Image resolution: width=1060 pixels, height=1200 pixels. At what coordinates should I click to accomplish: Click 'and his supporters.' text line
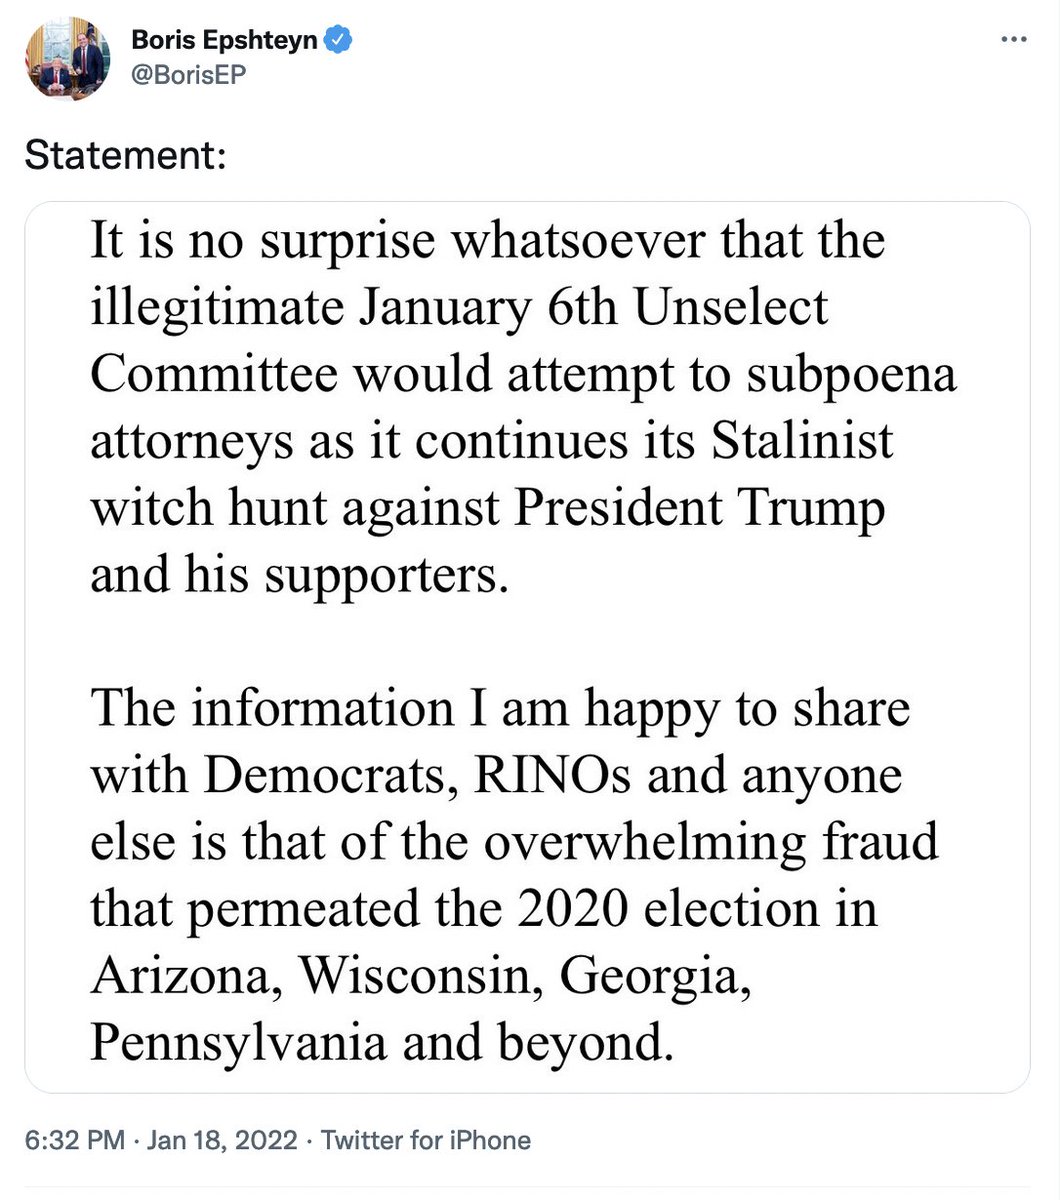pos(300,576)
